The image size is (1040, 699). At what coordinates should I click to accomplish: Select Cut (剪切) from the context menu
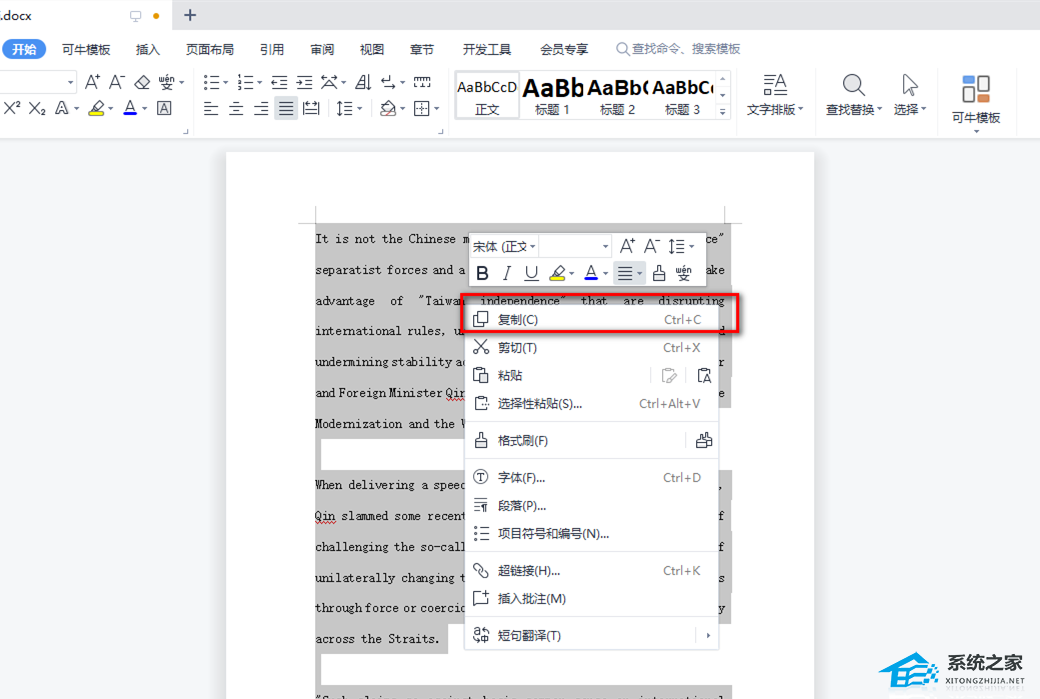coord(517,348)
